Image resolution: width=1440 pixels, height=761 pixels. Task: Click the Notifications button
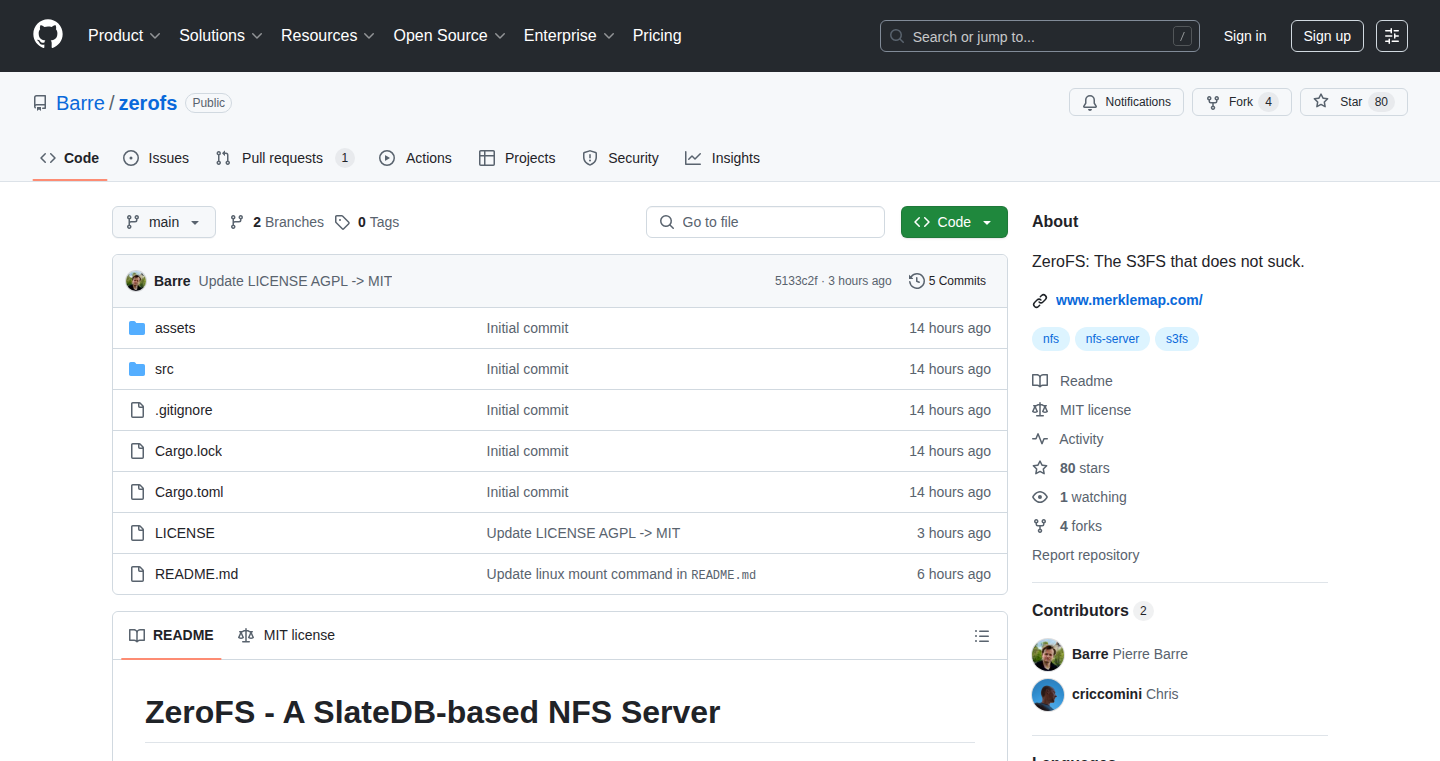pos(1127,102)
